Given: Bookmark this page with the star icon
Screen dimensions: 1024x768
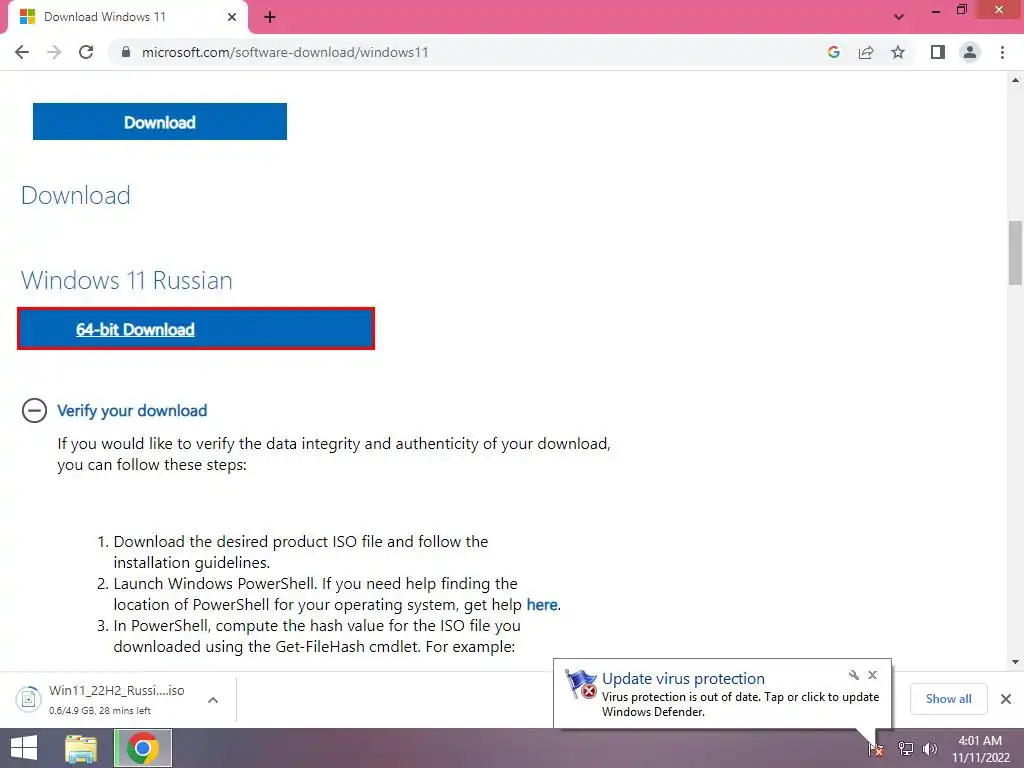Looking at the screenshot, I should 898,52.
